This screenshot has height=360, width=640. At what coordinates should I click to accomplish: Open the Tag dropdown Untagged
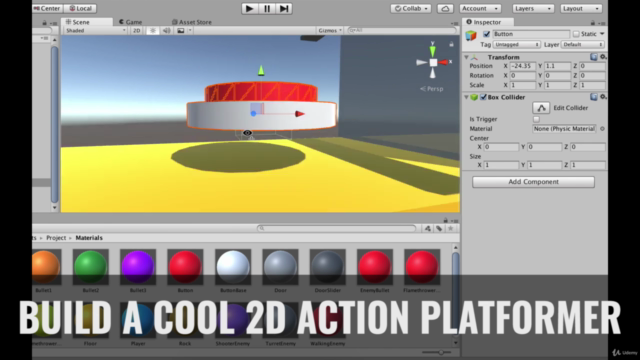pos(517,44)
